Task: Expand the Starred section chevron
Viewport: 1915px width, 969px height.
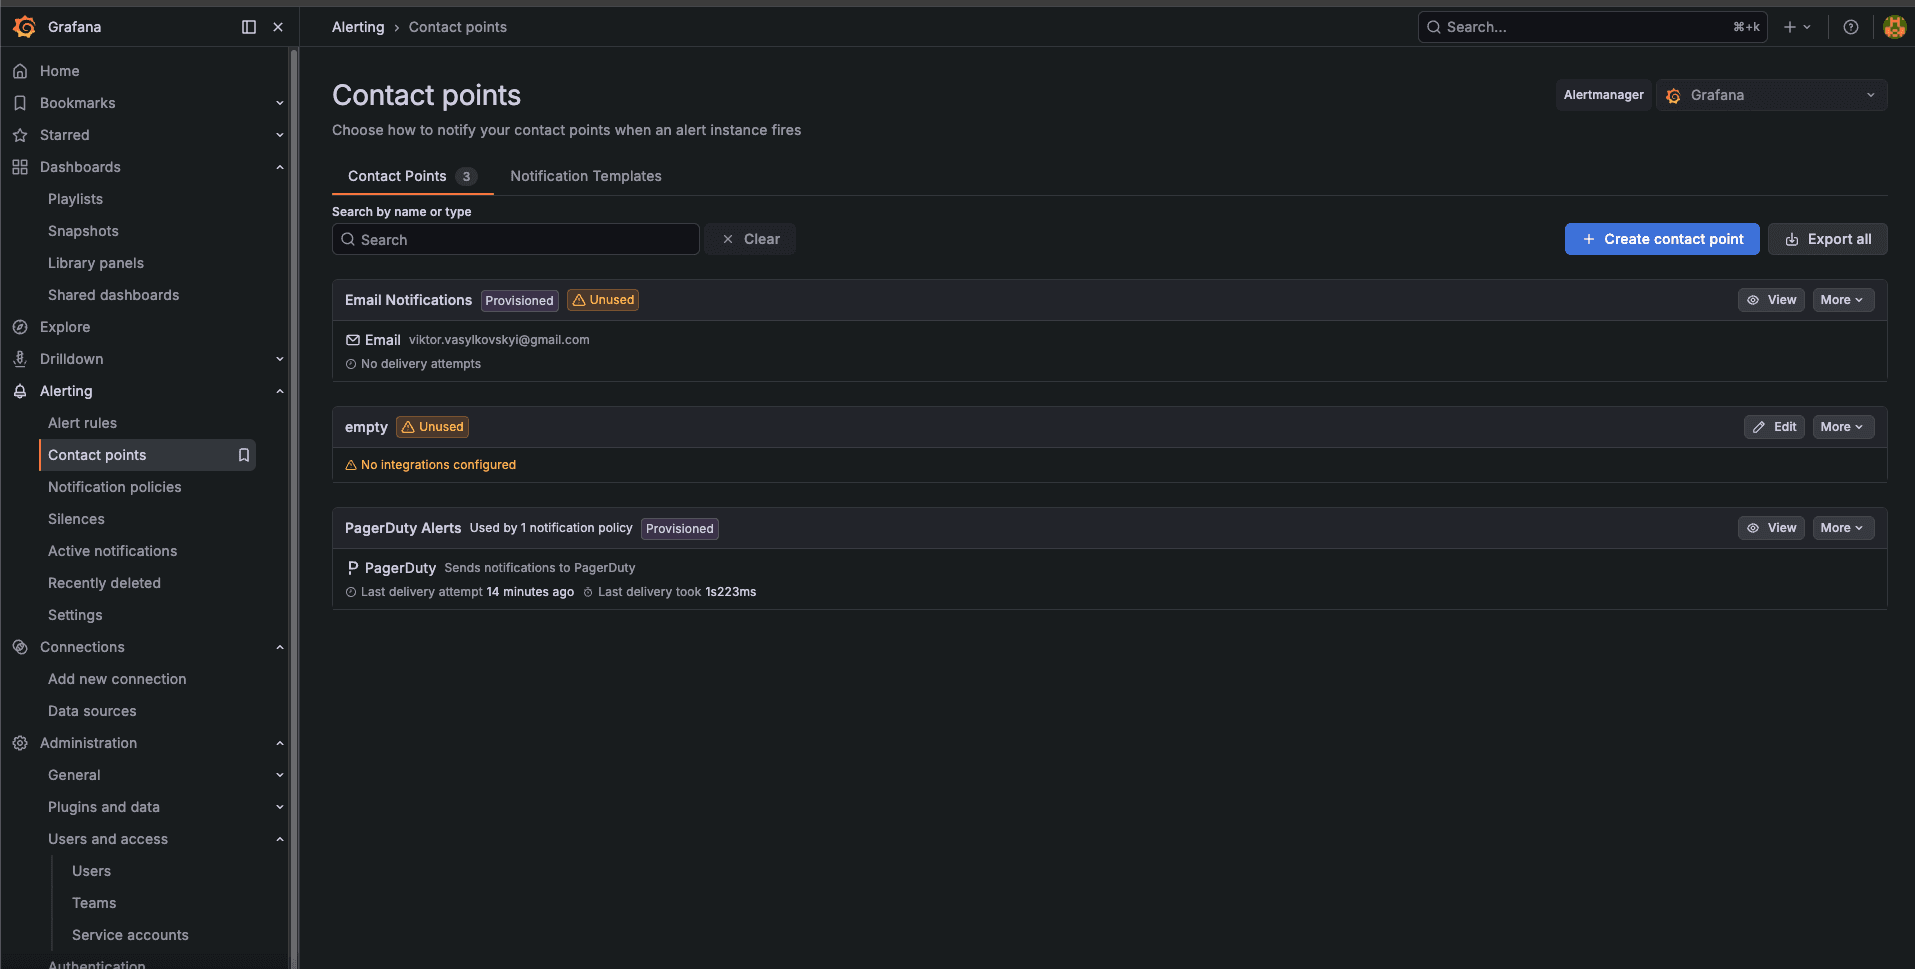Action: click(280, 135)
